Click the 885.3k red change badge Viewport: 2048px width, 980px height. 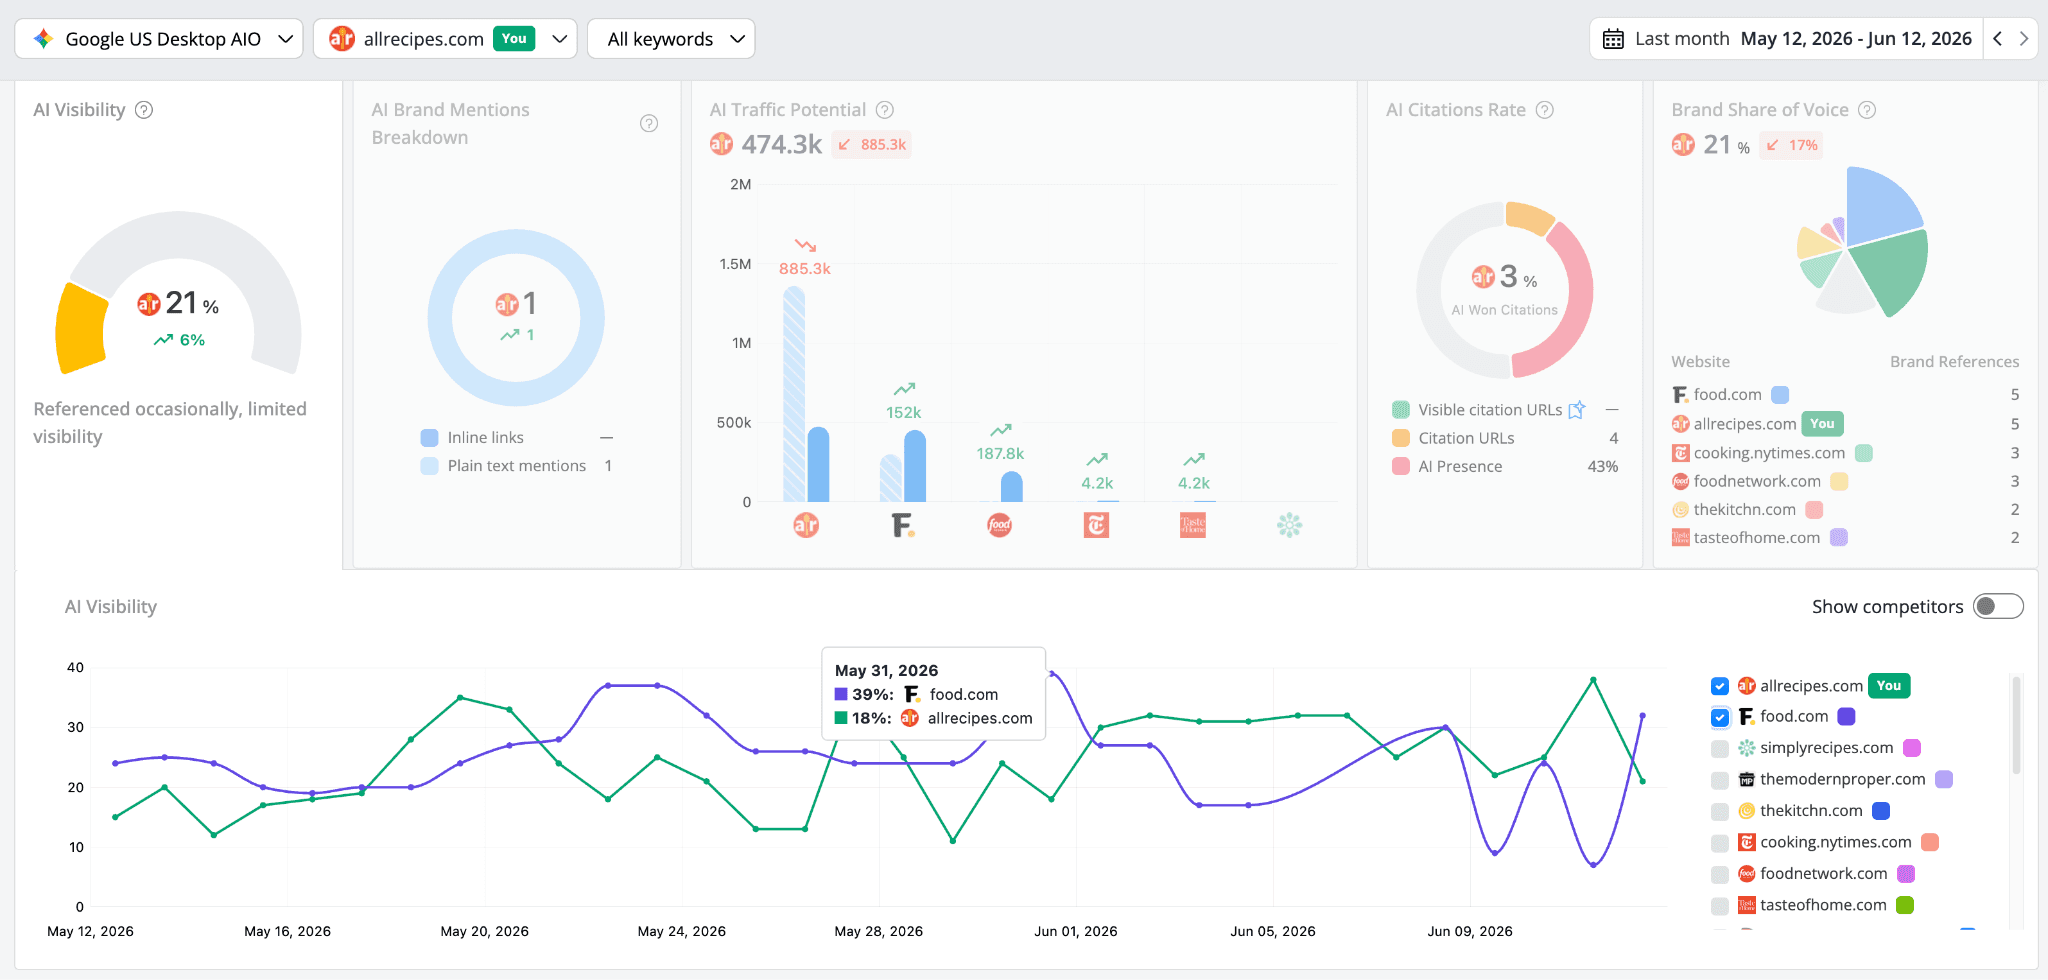tap(872, 144)
